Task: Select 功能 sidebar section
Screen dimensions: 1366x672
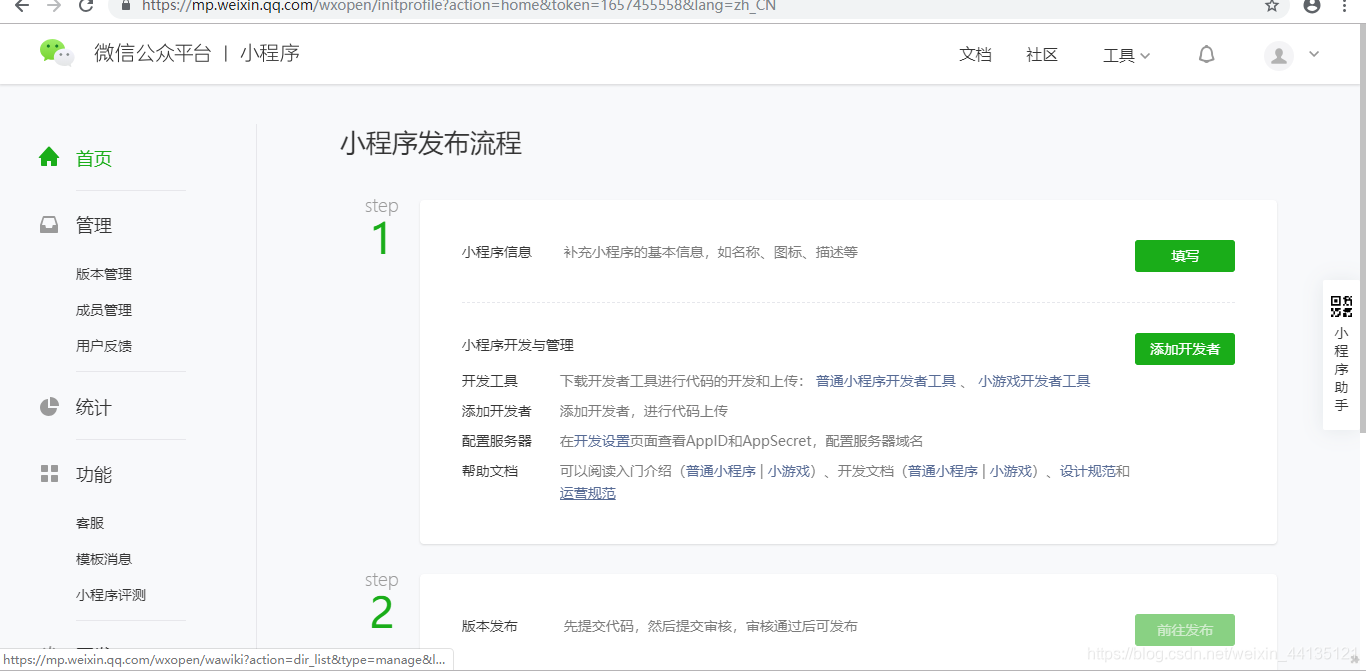Action: 94,475
